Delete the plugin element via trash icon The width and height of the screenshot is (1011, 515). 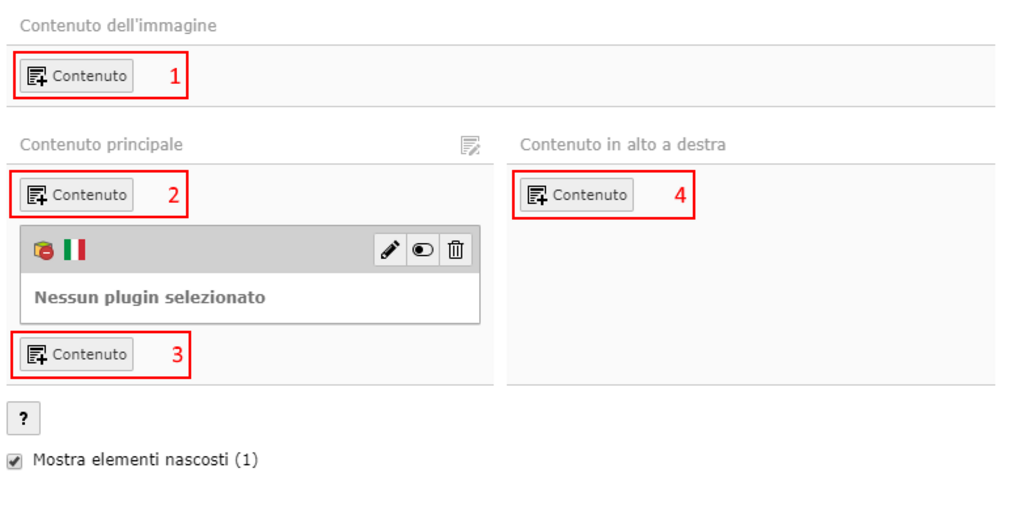456,249
